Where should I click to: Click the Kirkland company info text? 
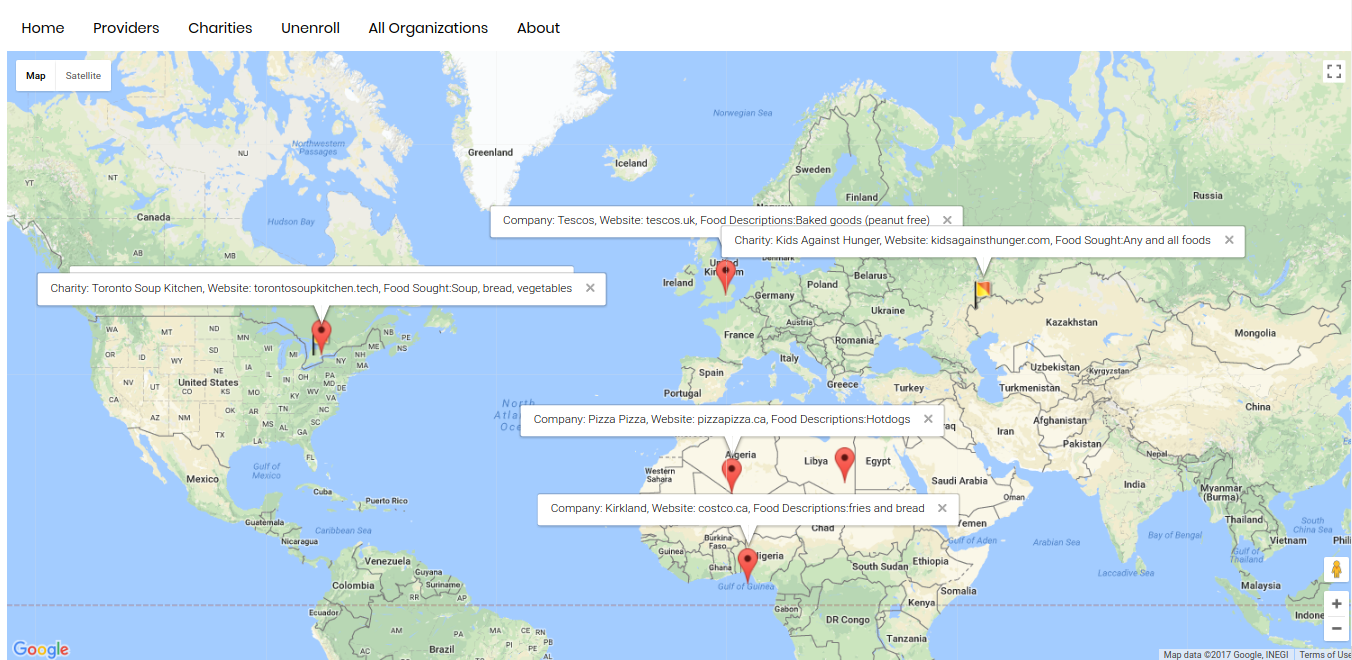point(737,508)
